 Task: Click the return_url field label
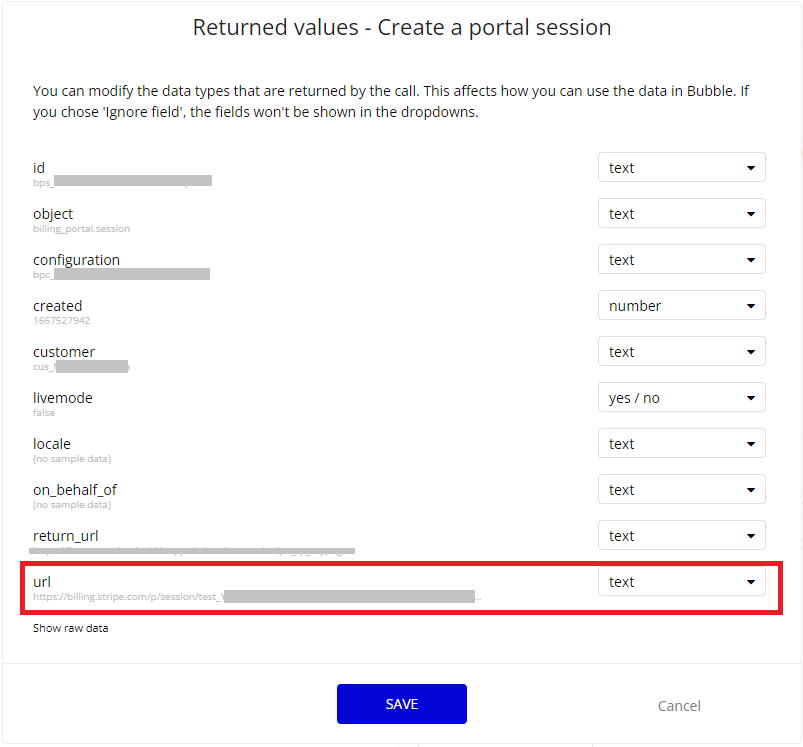(x=65, y=535)
